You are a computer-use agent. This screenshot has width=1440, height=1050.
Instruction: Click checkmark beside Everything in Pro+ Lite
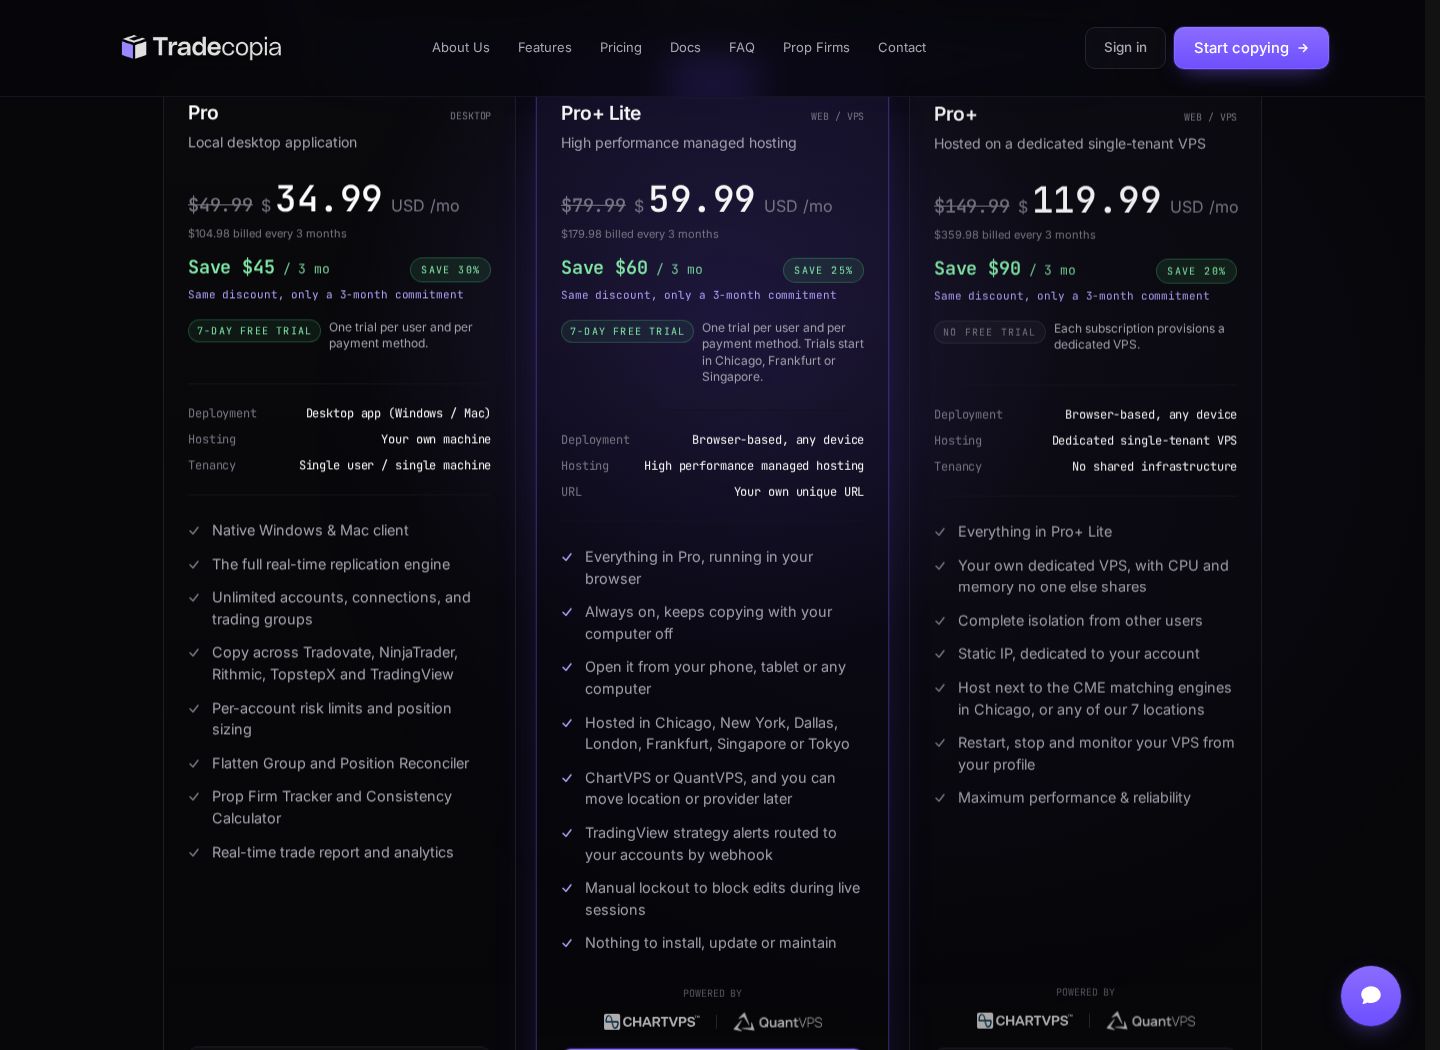coord(940,532)
